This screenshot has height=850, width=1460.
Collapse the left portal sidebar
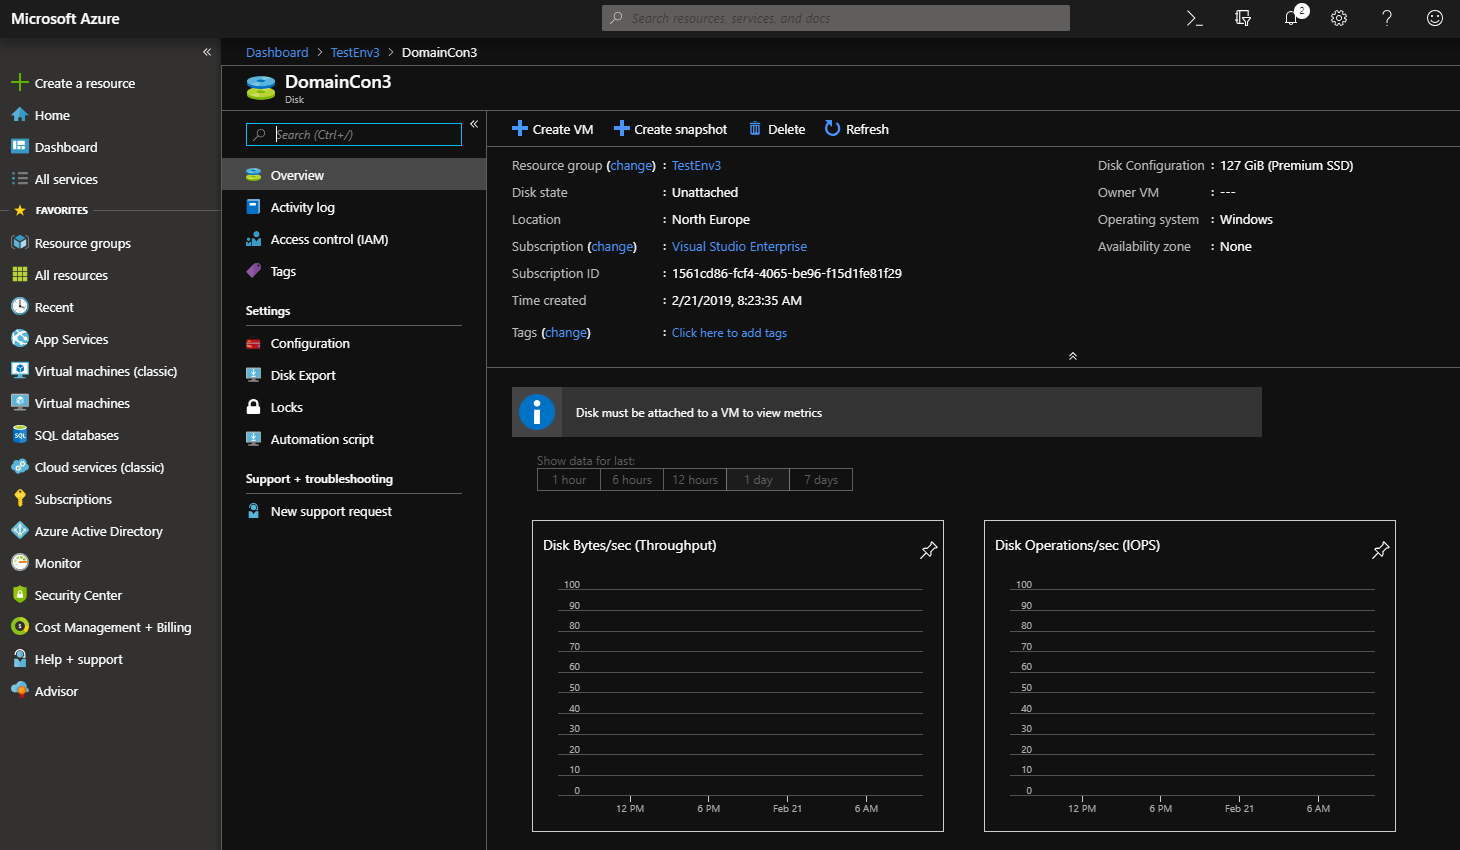pos(207,52)
